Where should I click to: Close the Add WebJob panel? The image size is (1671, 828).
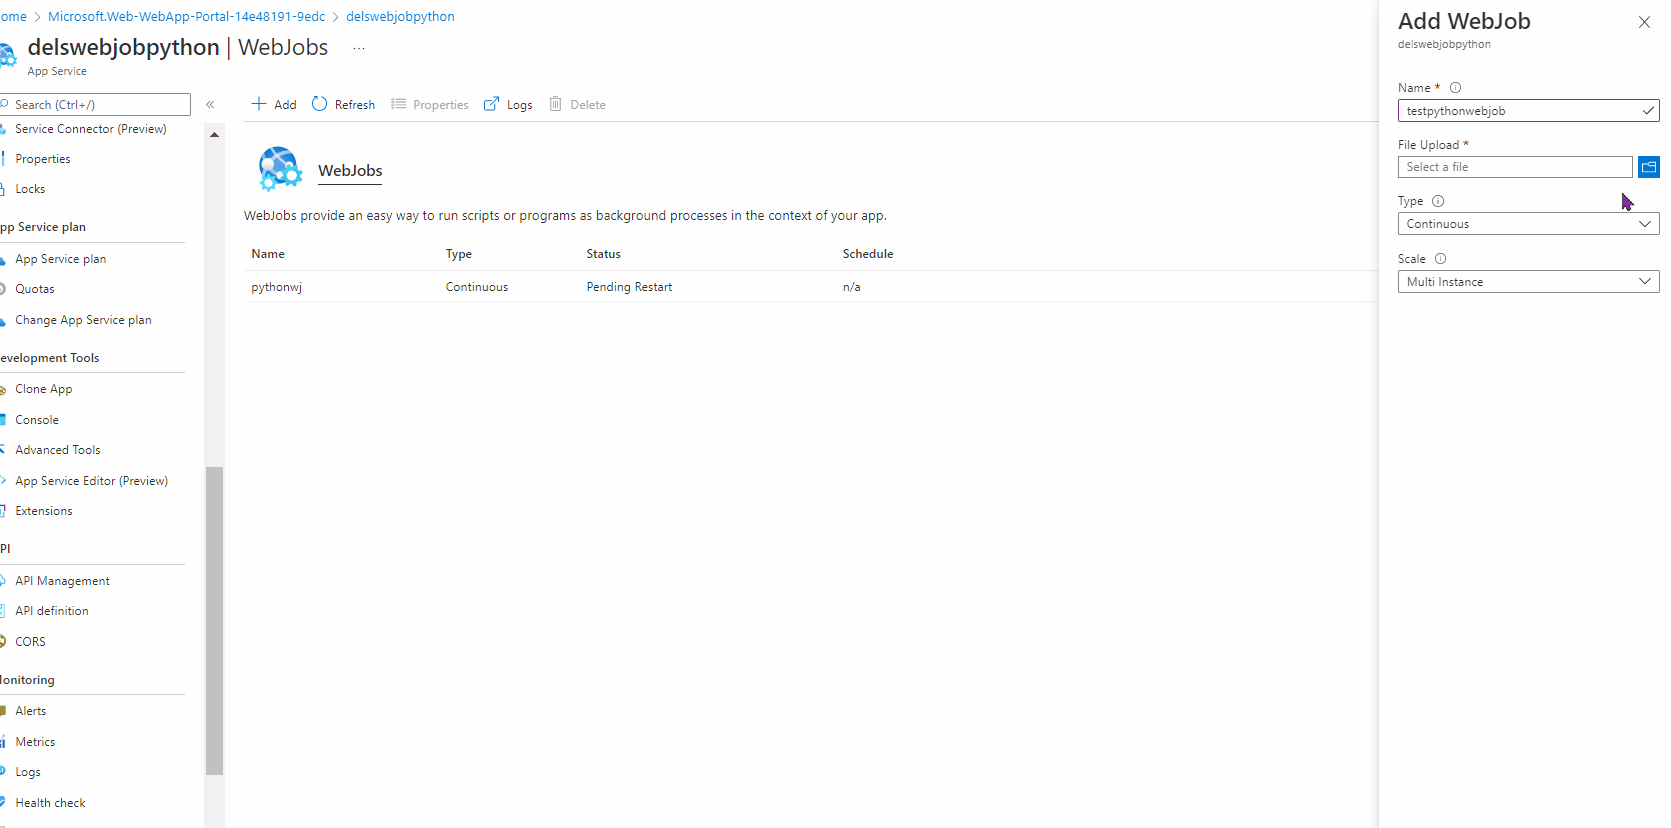coord(1644,22)
